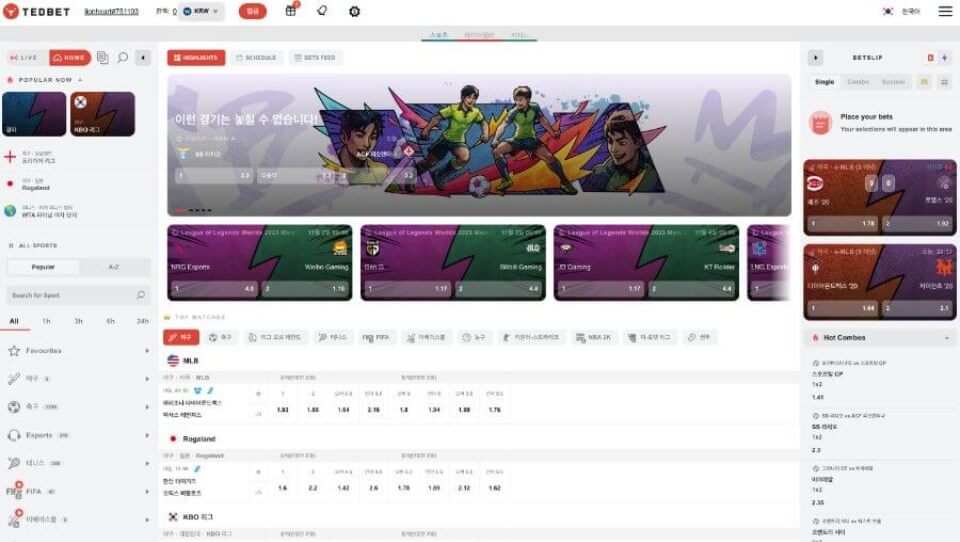This screenshot has width=960, height=542.
Task: Expand the Esports category arrow
Action: 147,435
